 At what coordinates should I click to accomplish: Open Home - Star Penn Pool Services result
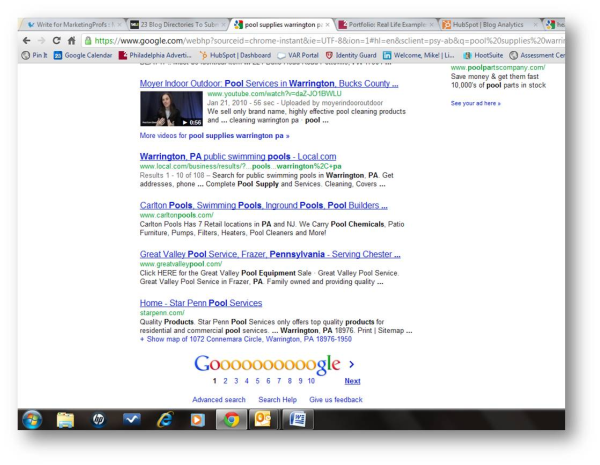pyautogui.click(x=201, y=303)
